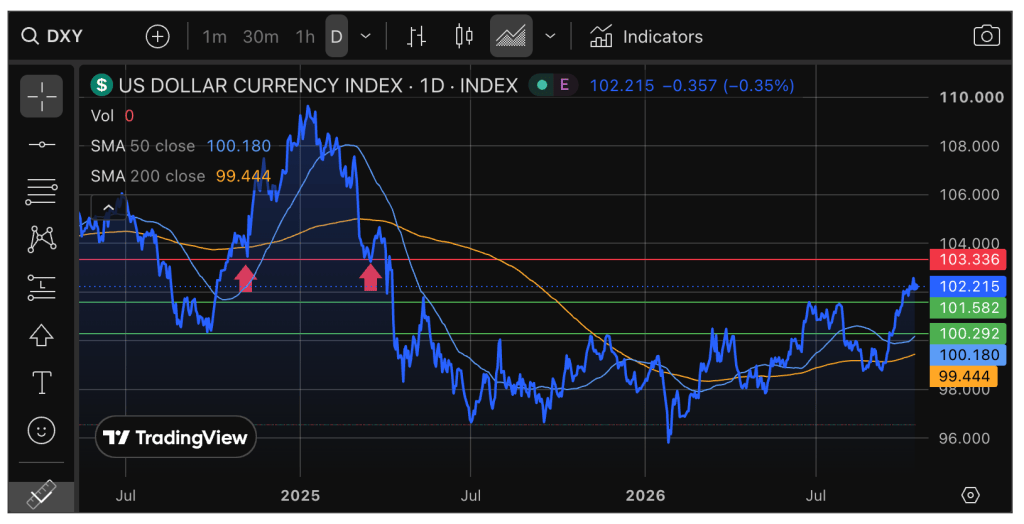The height and width of the screenshot is (524, 1024).
Task: Click the US Dollar Currency Index title
Action: 318,85
